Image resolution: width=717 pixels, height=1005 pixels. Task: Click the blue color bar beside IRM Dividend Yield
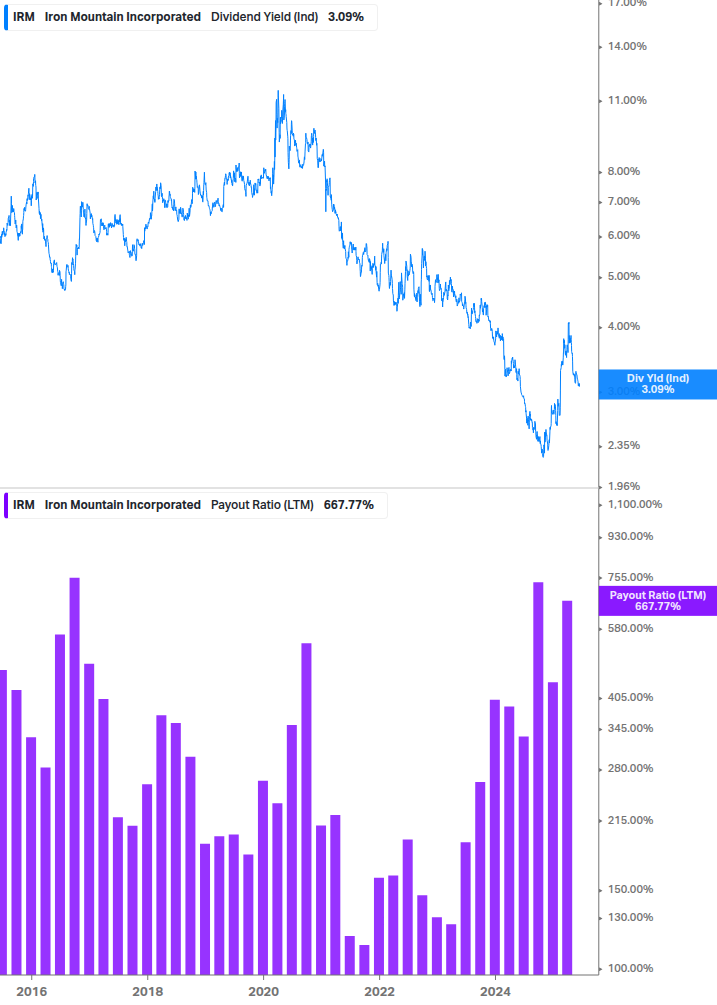coord(6,17)
